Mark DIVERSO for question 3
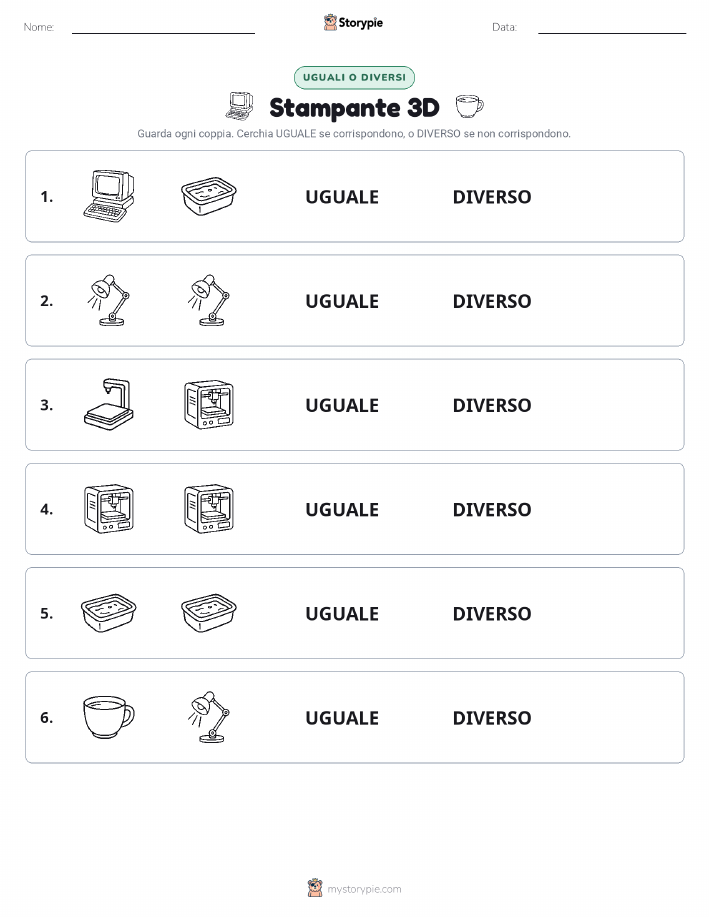 click(x=492, y=405)
